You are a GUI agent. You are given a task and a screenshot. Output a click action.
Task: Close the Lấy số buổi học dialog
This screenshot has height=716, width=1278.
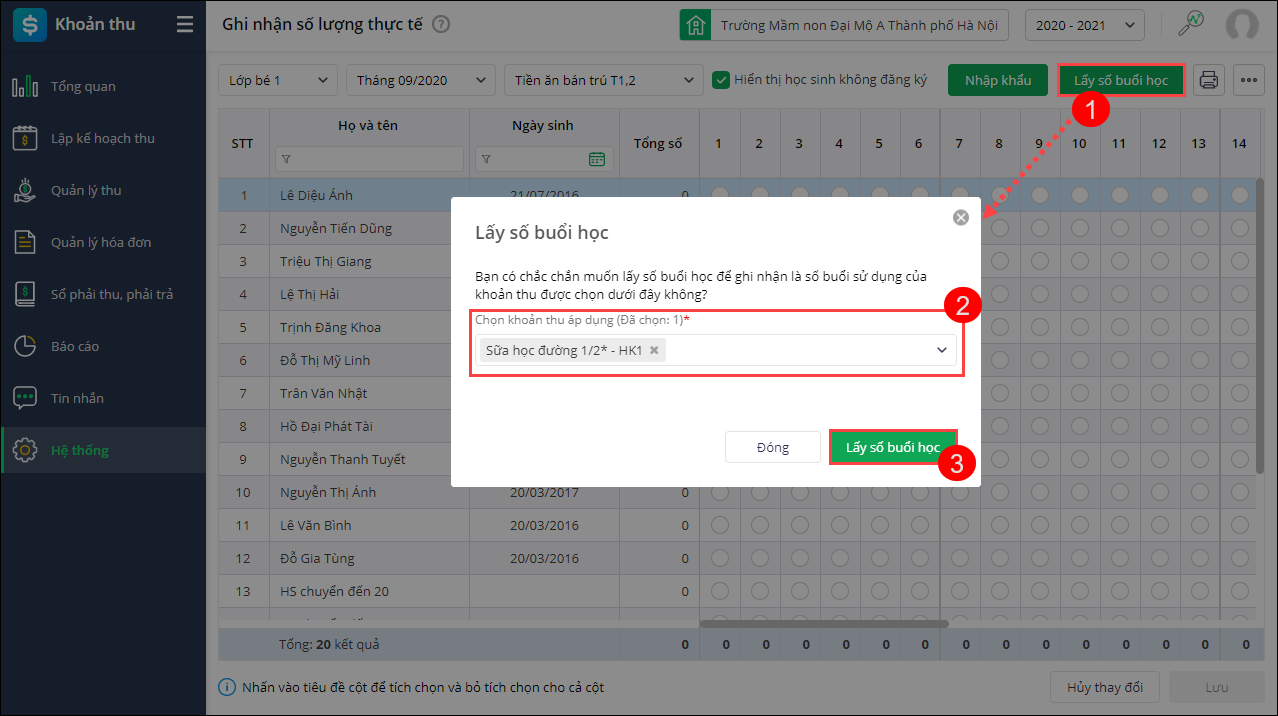(961, 217)
